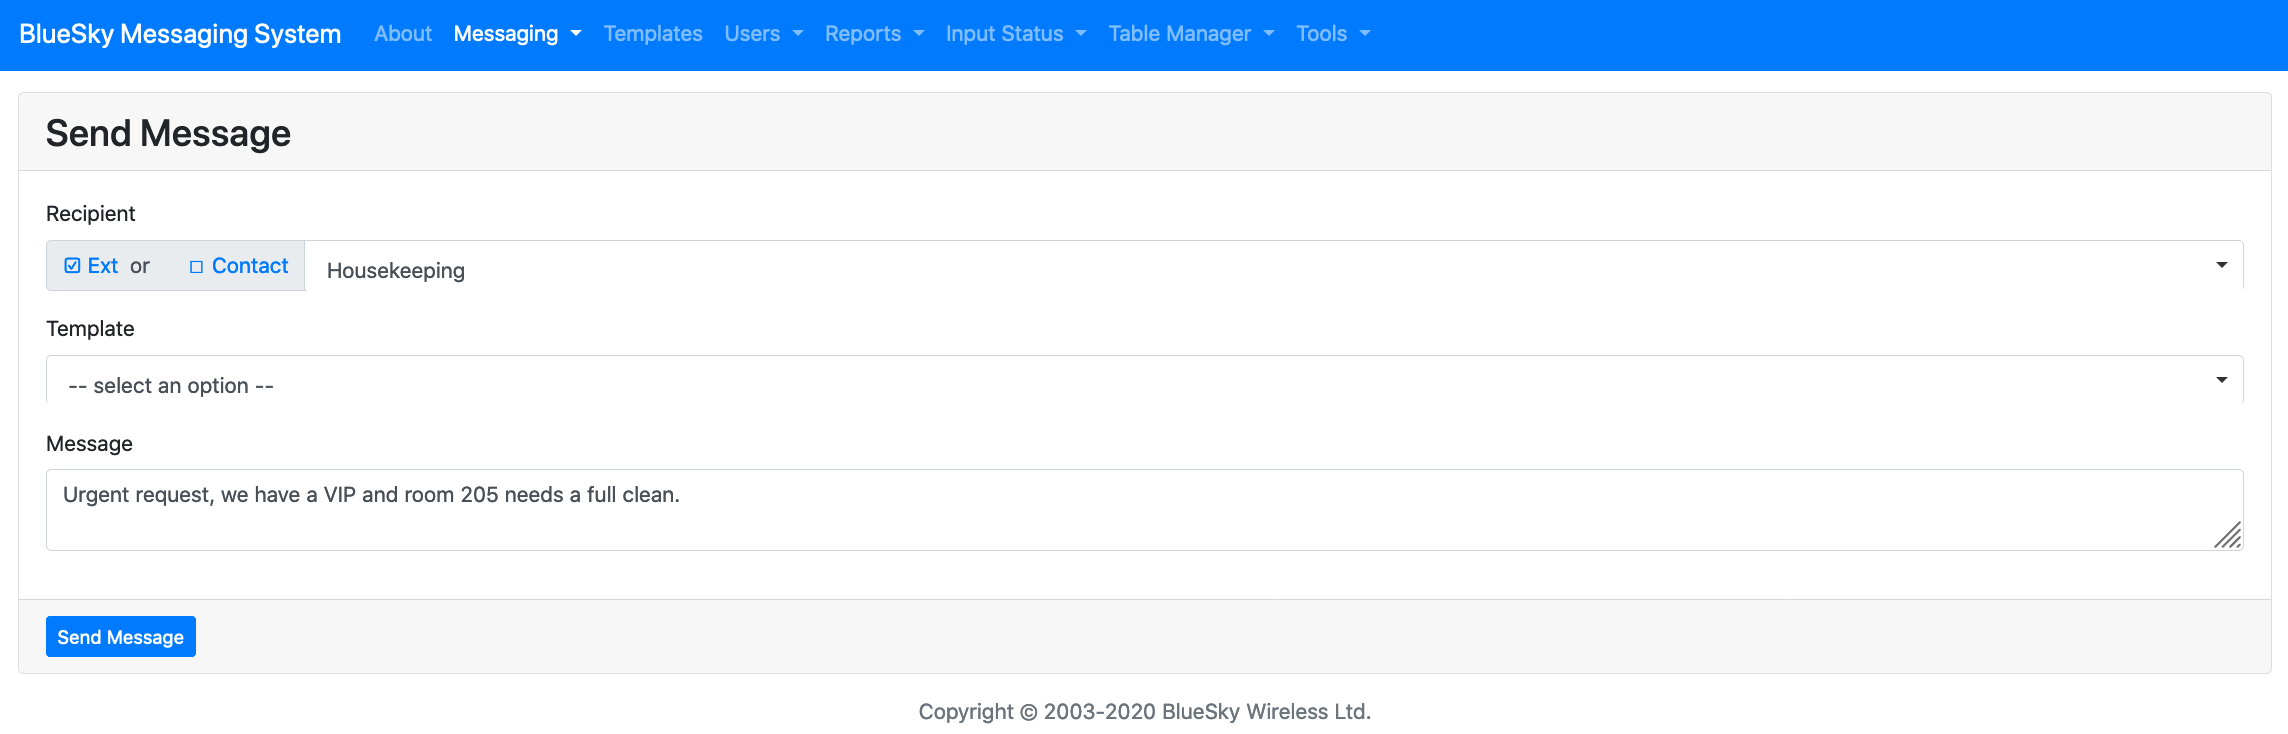Expand the Users dropdown menu
This screenshot has height=734, width=2288.
(x=764, y=34)
